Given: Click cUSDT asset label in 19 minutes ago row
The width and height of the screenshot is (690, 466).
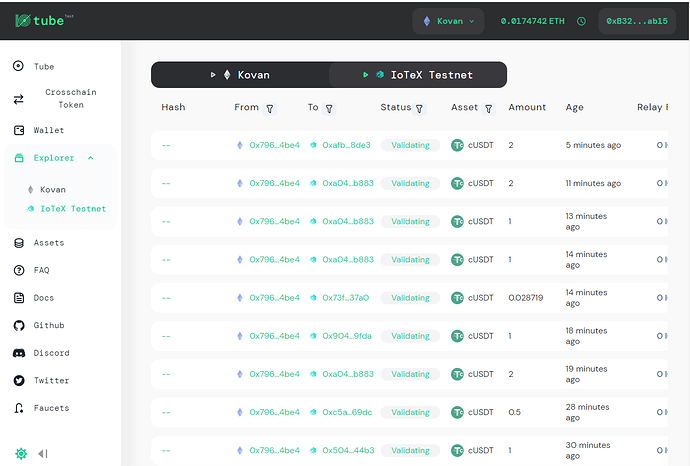Looking at the screenshot, I should [481, 374].
